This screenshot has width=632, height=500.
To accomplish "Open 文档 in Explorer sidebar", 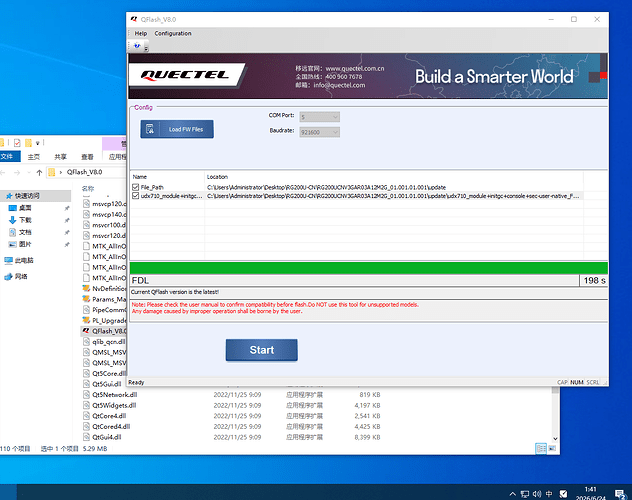I will pyautogui.click(x=25, y=232).
